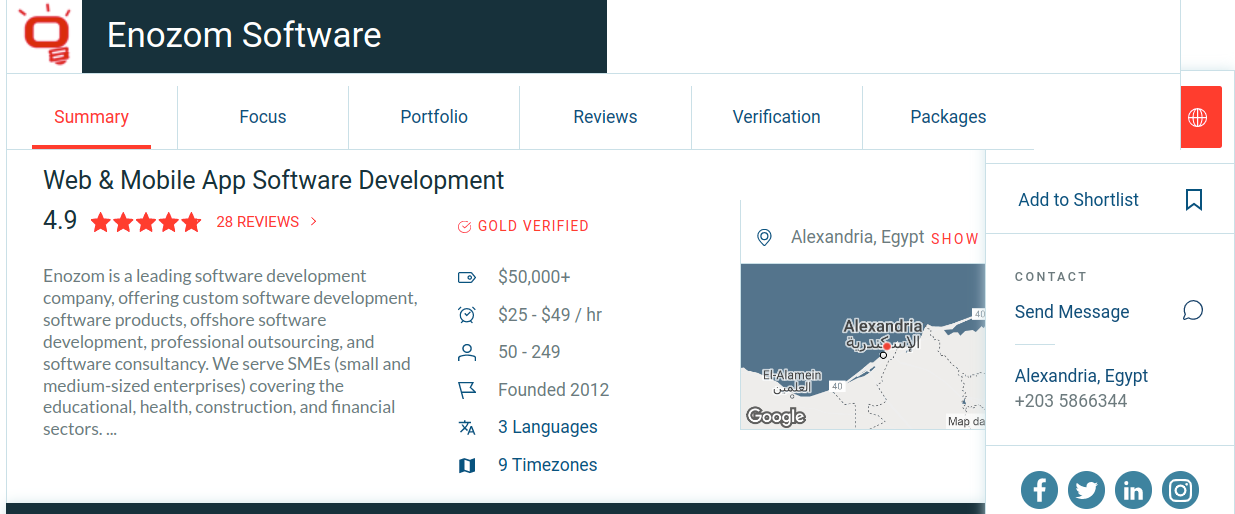
Task: Click the CONTACT section label
Action: [x=1051, y=277]
